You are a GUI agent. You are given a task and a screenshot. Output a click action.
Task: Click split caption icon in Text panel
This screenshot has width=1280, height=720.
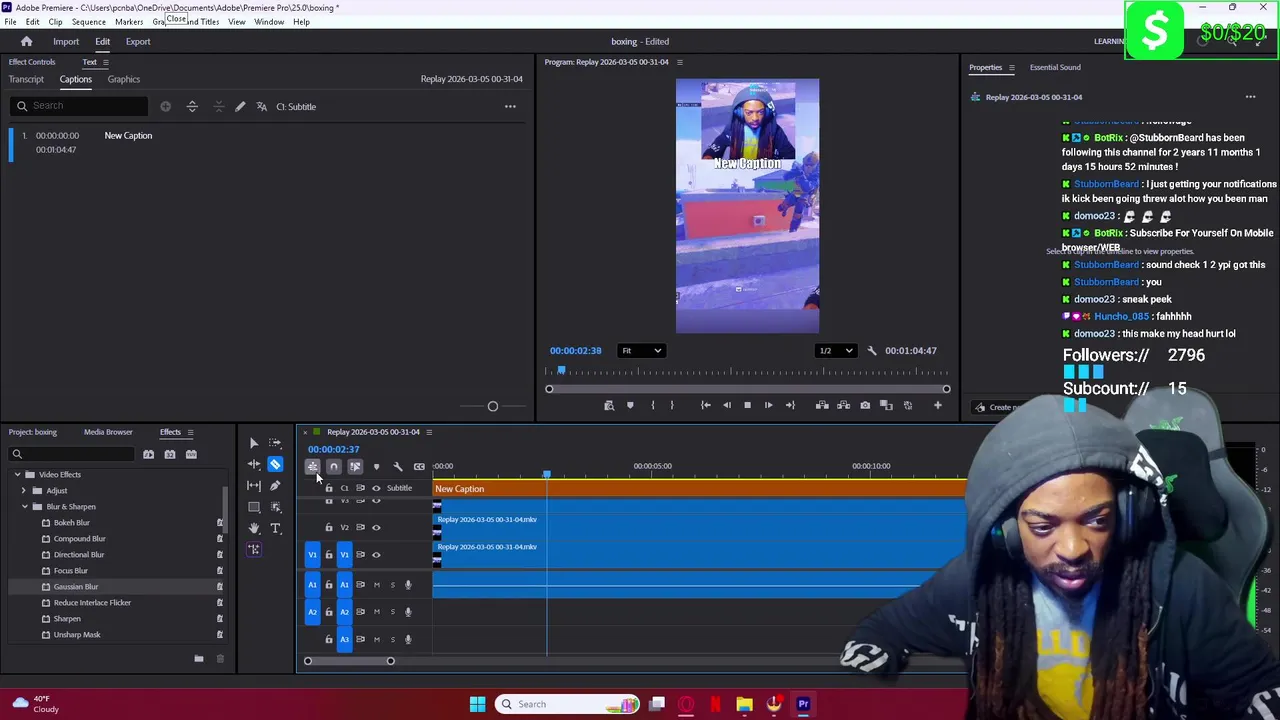(x=192, y=106)
